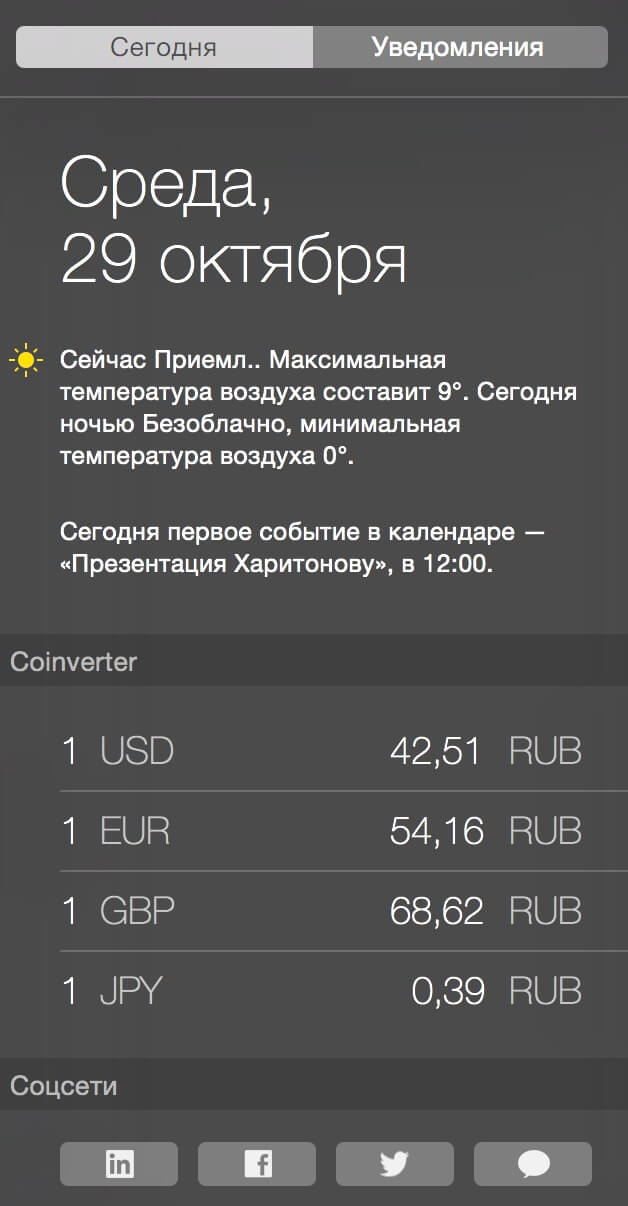Click the Facebook share icon
628x1206 pixels.
pos(257,1164)
